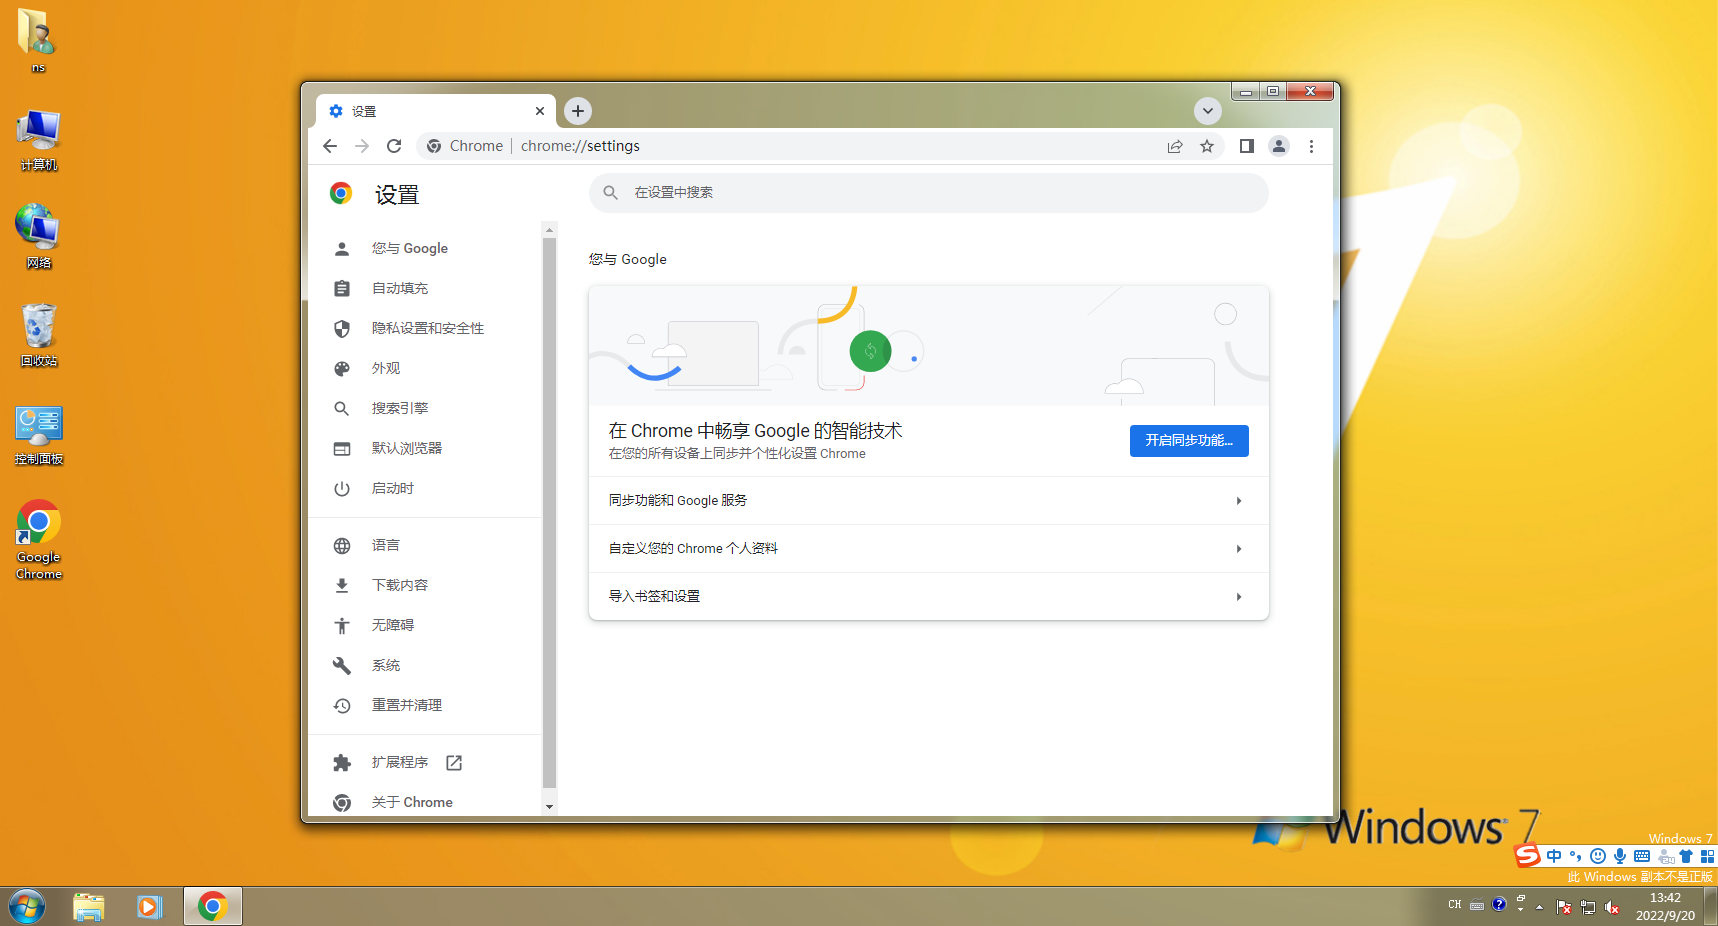Viewport: 1718px width, 926px height.
Task: Toggle Sogou 中 Chinese/English mode
Action: tap(1554, 856)
